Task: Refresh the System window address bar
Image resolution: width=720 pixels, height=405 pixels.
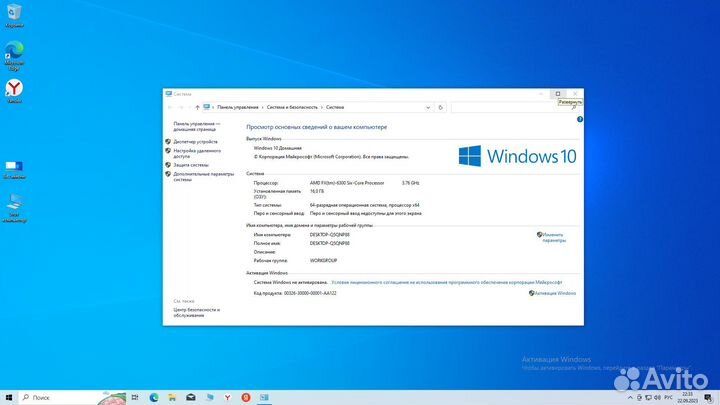Action: pyautogui.click(x=440, y=107)
